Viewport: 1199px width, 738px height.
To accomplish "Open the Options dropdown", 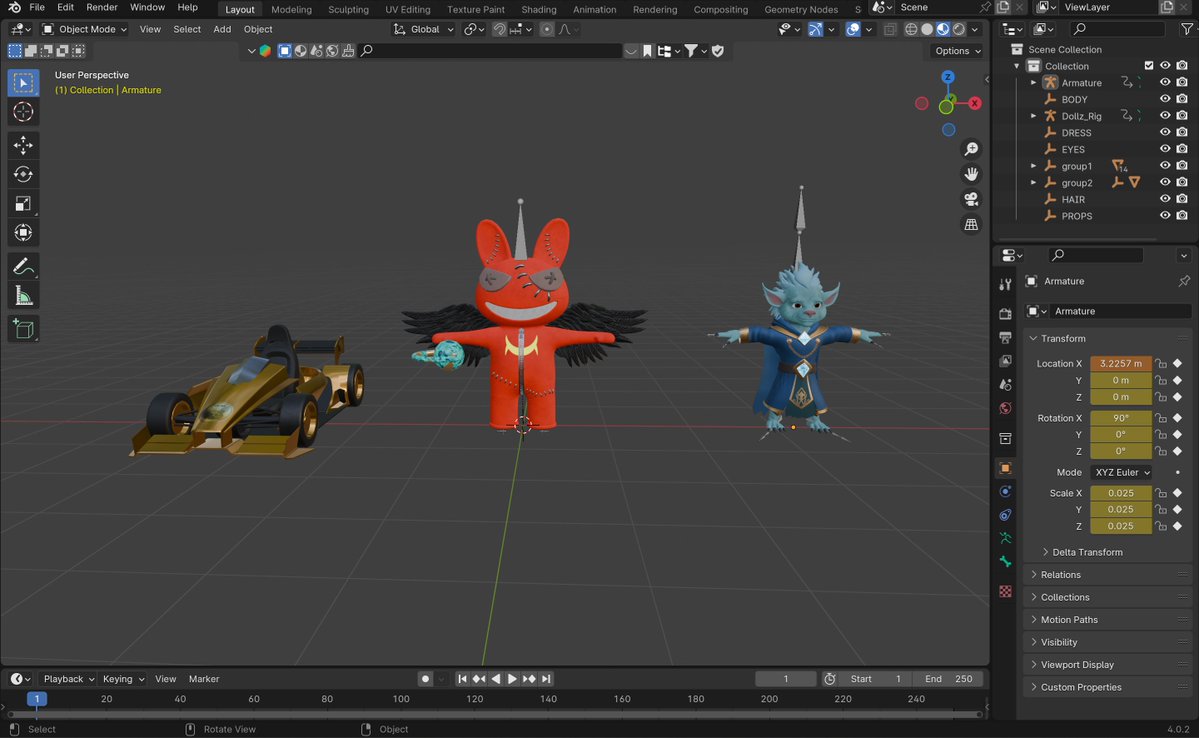I will [957, 50].
